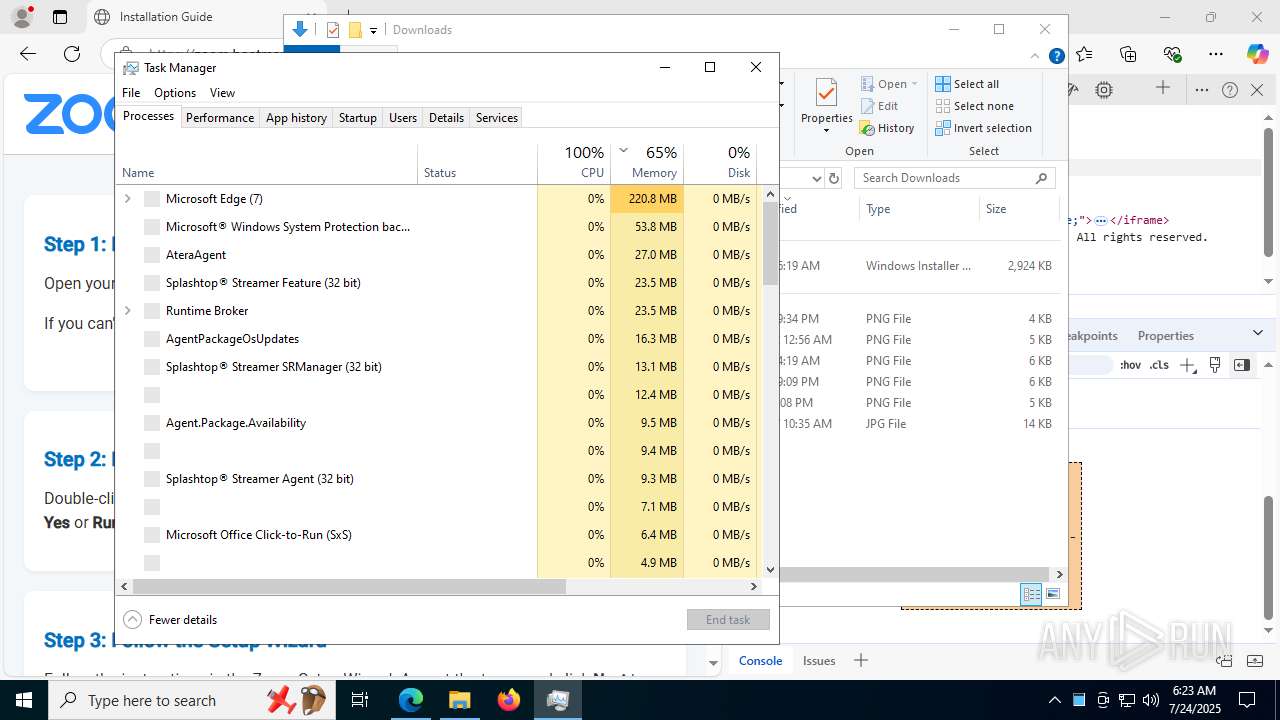Click the blue help icon in Downloads window
The width and height of the screenshot is (1280, 720).
click(1056, 56)
